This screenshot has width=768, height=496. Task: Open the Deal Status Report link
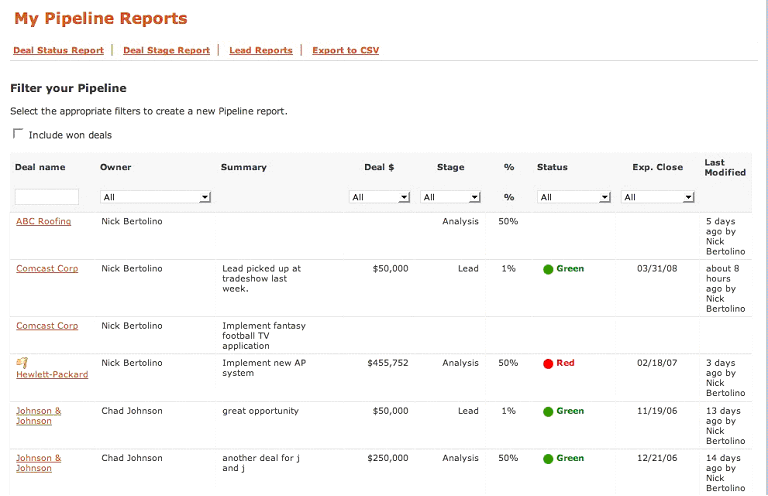pos(58,50)
